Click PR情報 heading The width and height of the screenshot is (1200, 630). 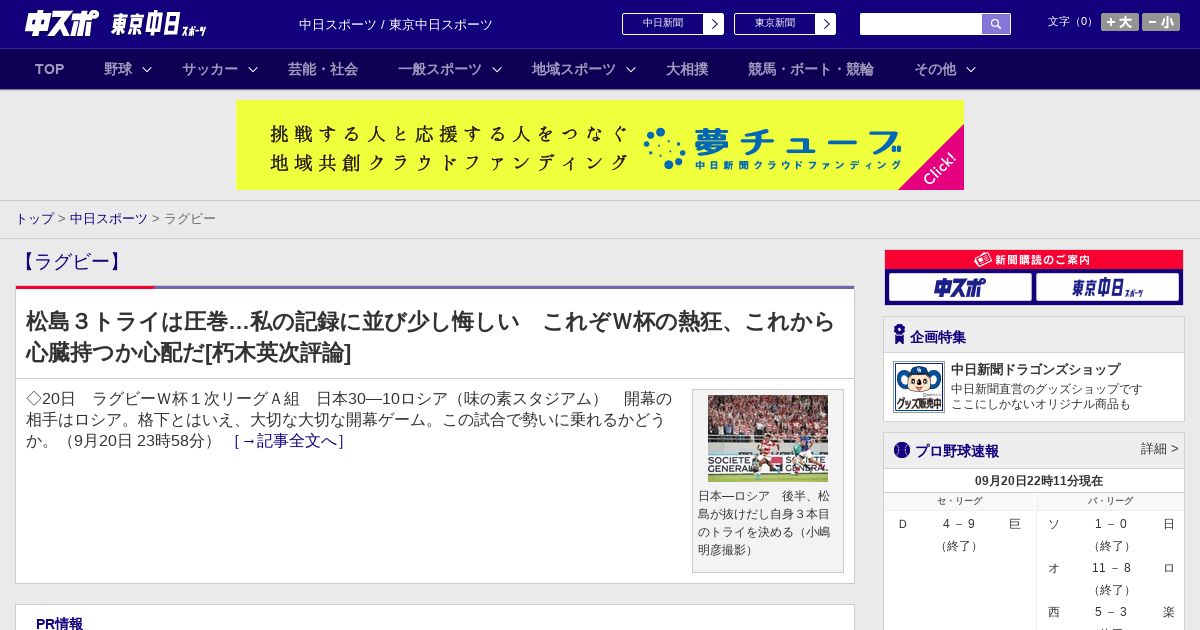click(x=59, y=624)
